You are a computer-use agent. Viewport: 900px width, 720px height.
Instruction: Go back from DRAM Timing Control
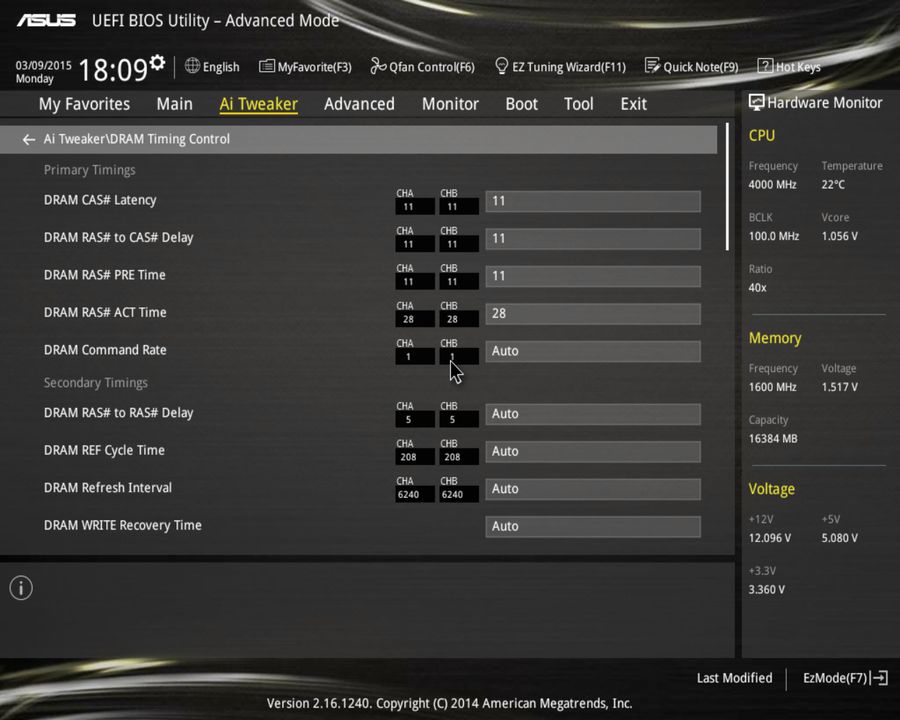[x=28, y=139]
